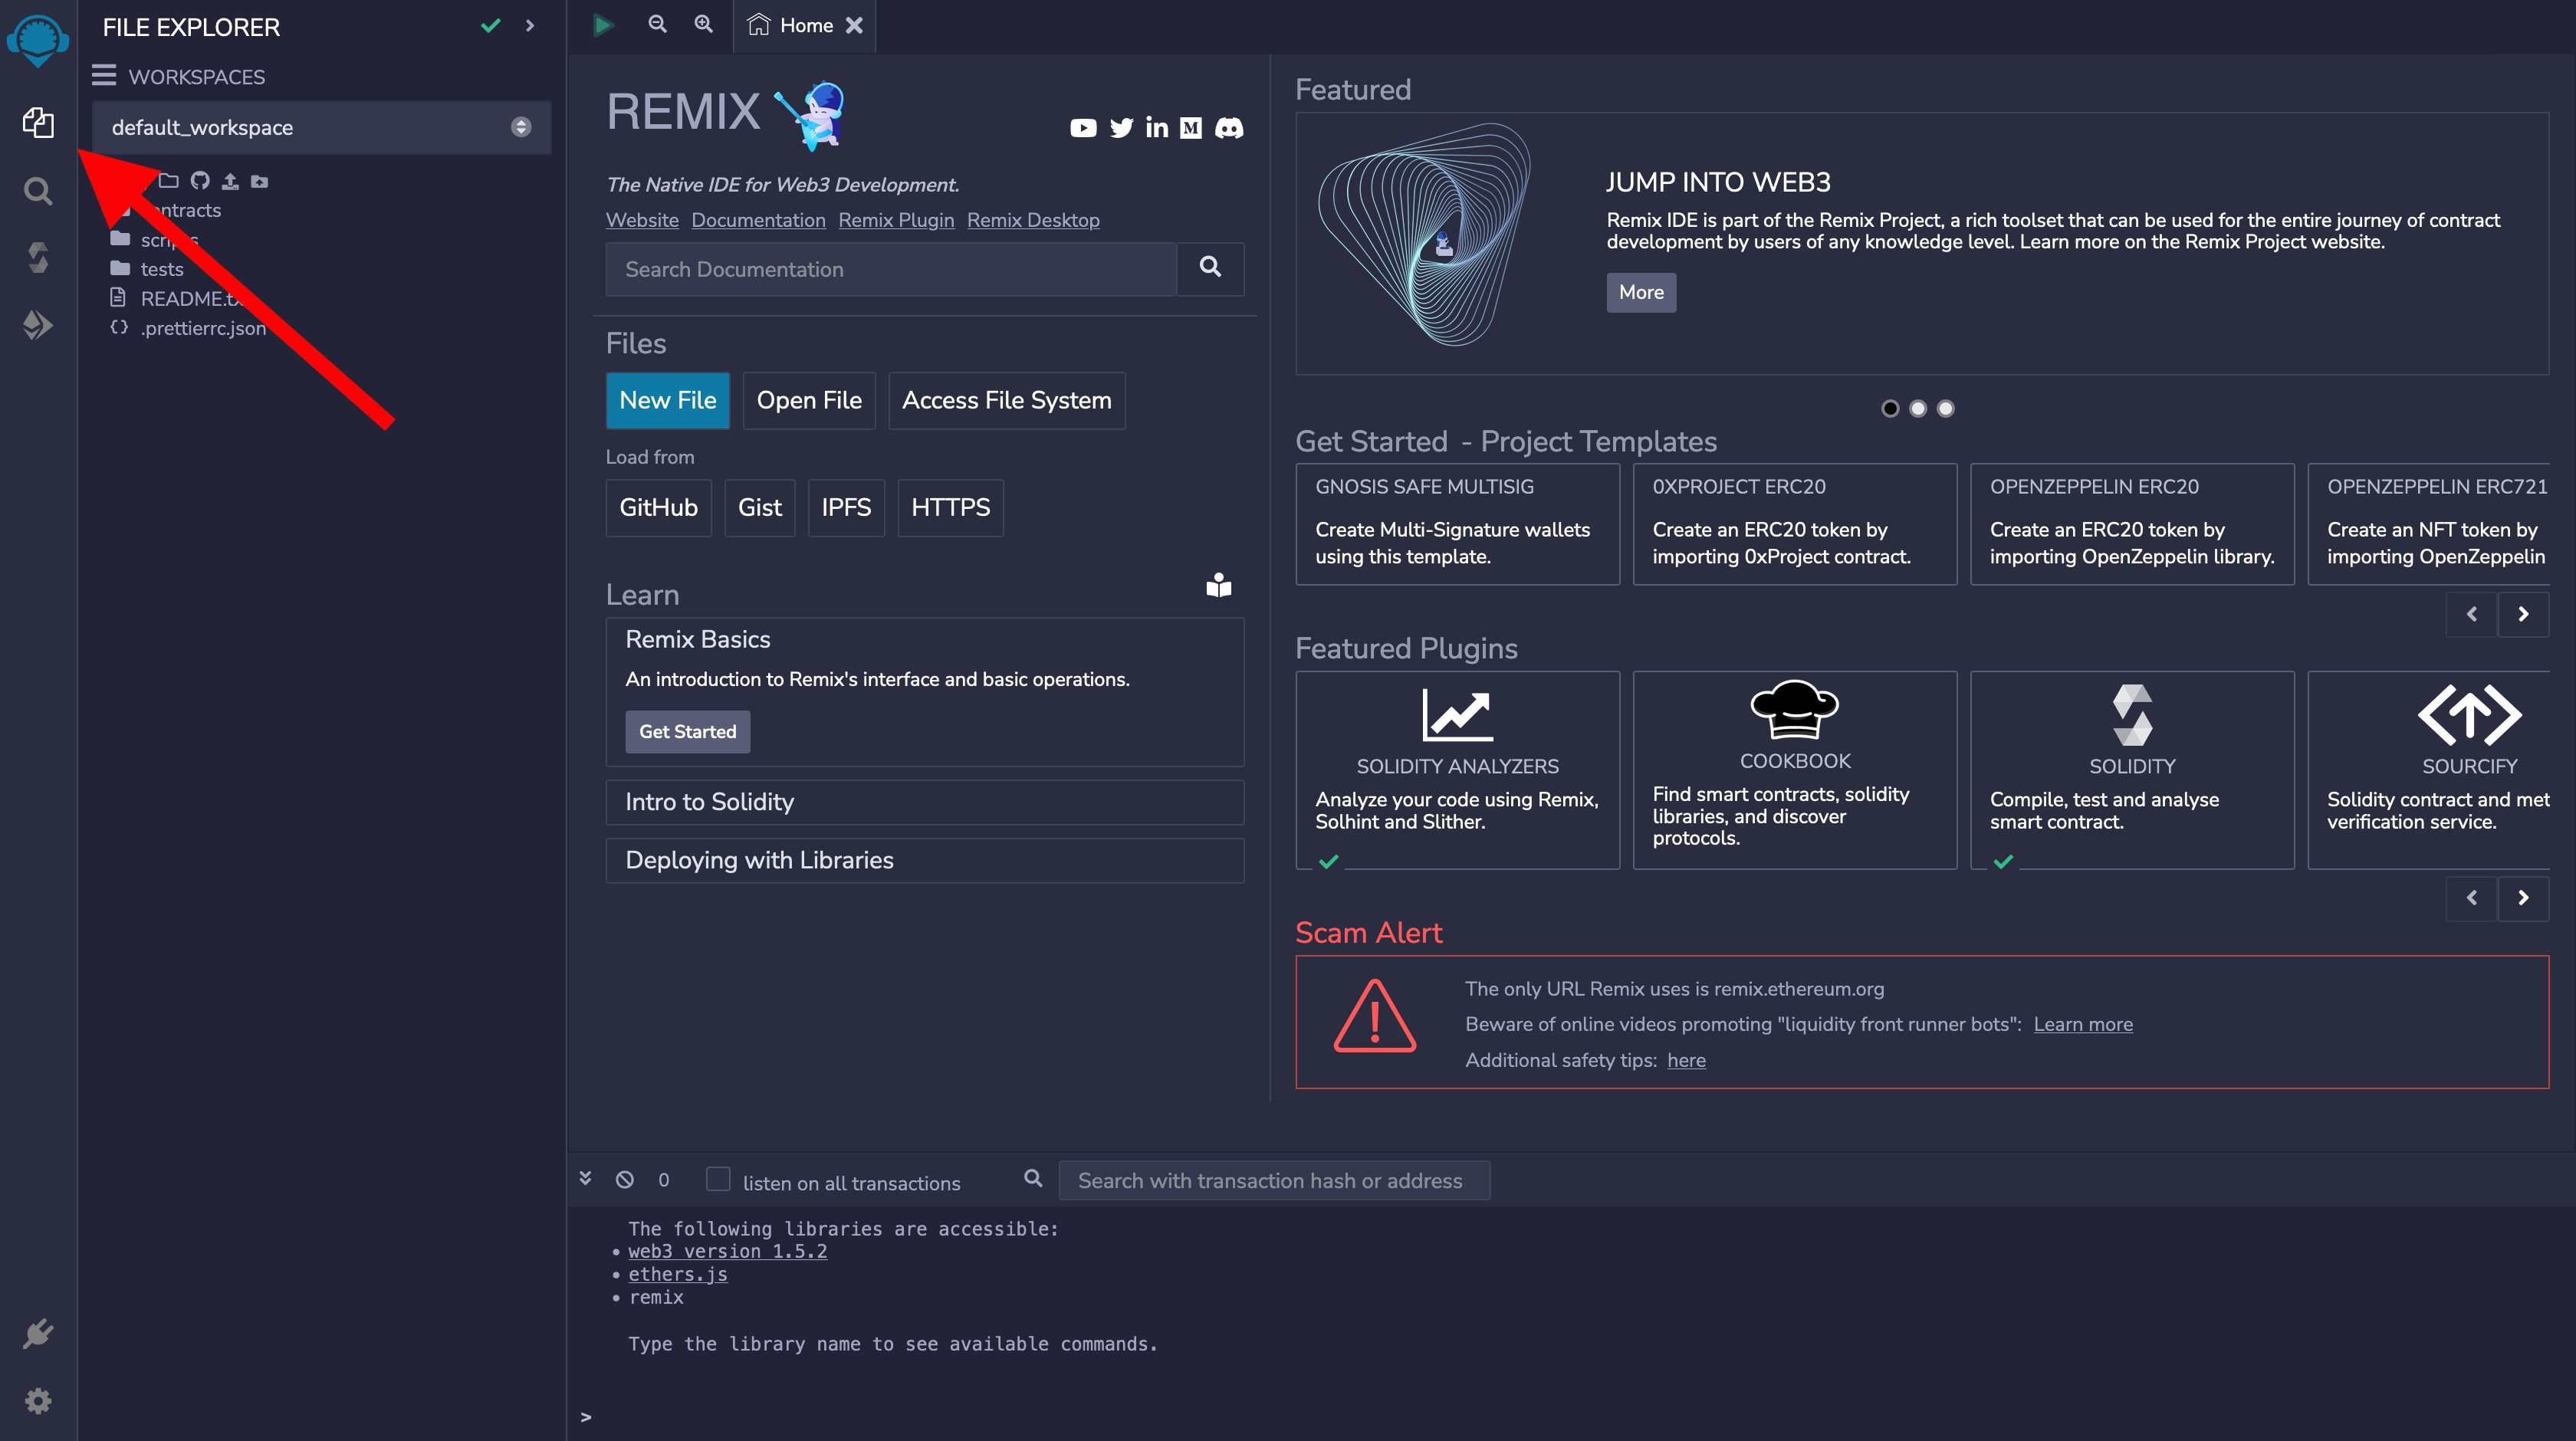Zoom out editor with minus magnifier
This screenshot has height=1441, width=2576.
click(x=657, y=24)
